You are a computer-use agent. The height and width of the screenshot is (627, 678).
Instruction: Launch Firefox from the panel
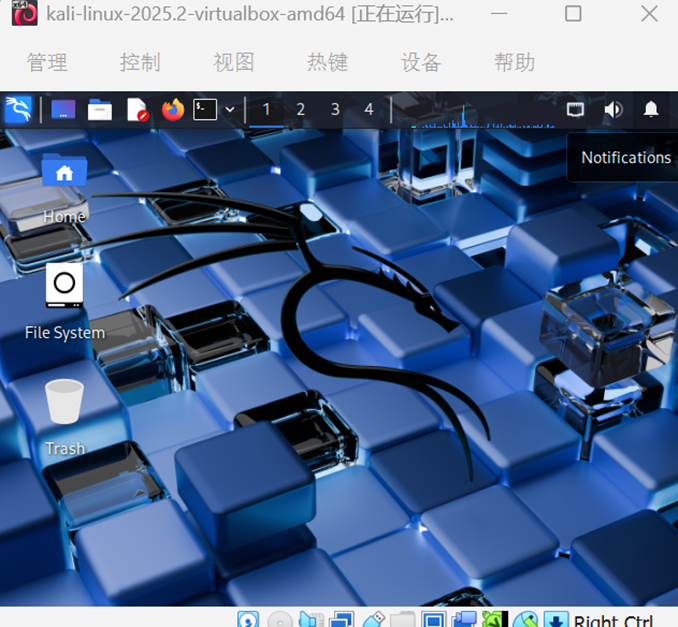point(173,109)
